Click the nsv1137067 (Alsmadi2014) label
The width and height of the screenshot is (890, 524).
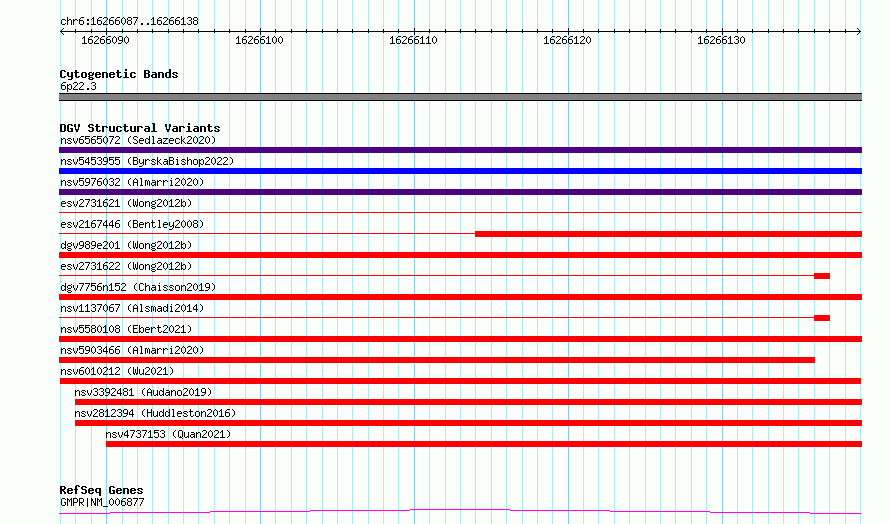coord(132,308)
